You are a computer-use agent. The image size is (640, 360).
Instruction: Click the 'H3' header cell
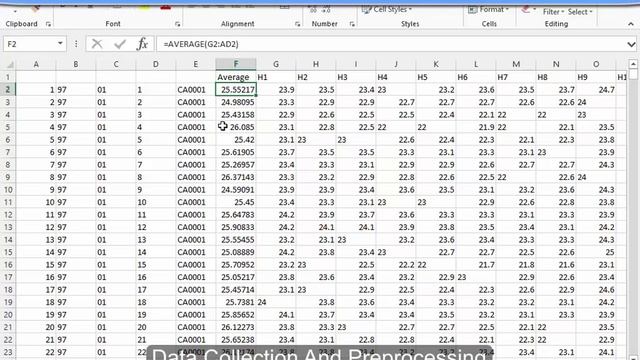[356, 77]
